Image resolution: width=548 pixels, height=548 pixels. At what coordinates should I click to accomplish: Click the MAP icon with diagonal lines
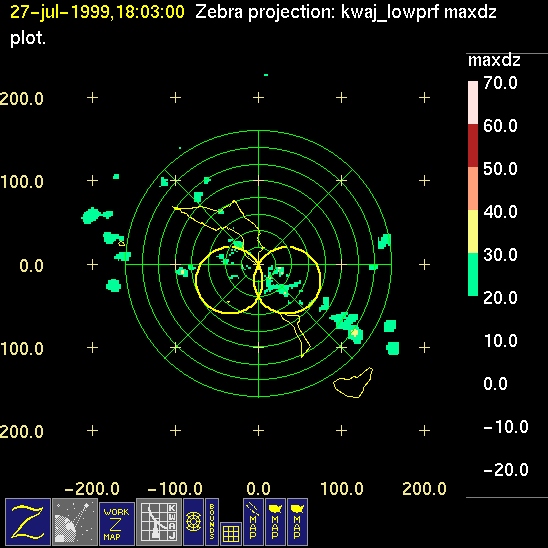(x=253, y=522)
